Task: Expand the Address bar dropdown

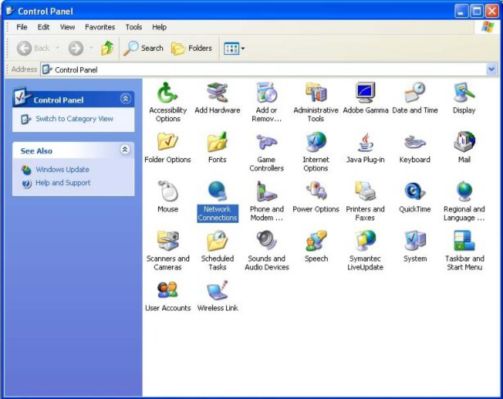Action: [x=491, y=69]
